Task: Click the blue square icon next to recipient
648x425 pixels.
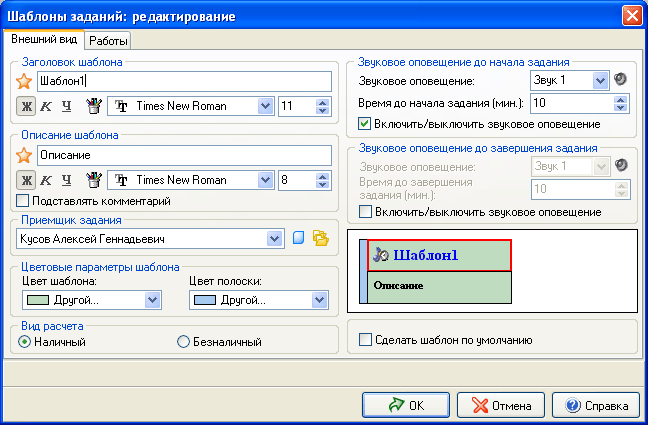Action: point(297,238)
